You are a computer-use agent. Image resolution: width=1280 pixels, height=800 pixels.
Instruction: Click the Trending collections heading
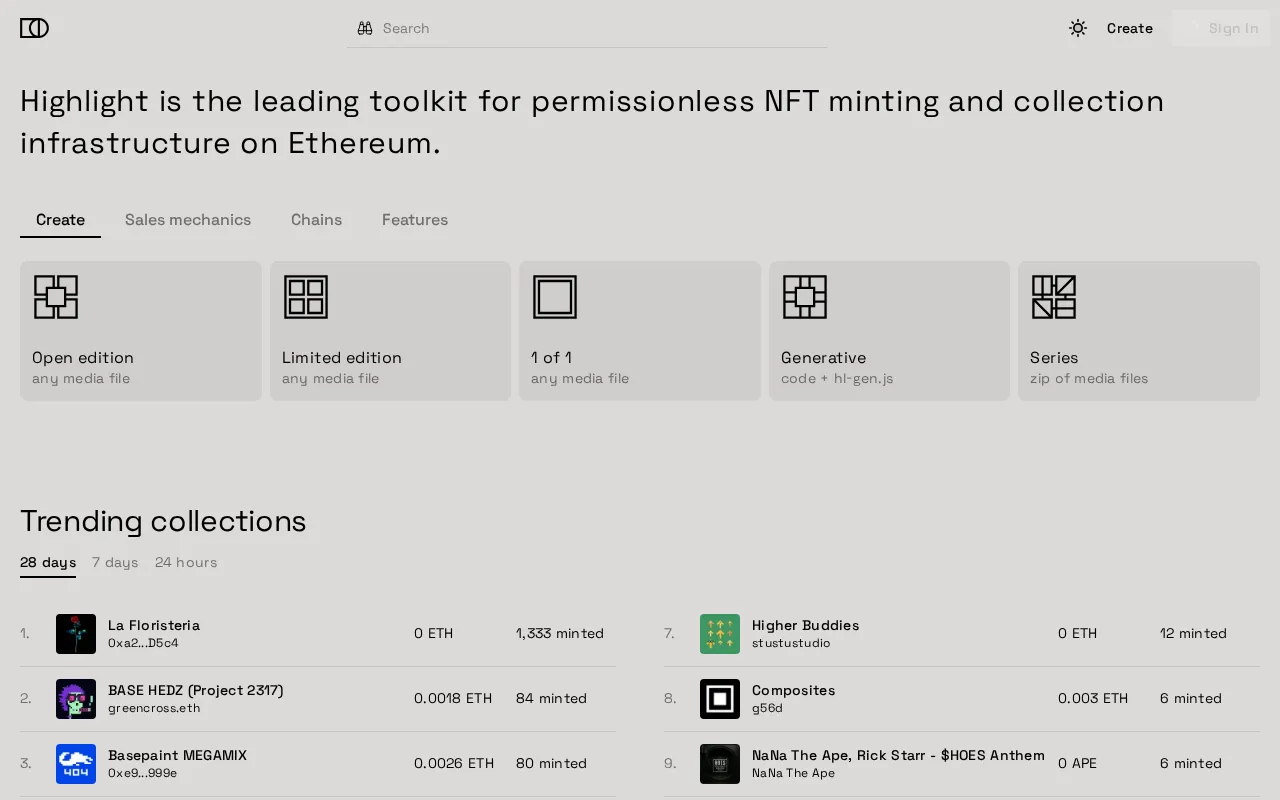163,521
